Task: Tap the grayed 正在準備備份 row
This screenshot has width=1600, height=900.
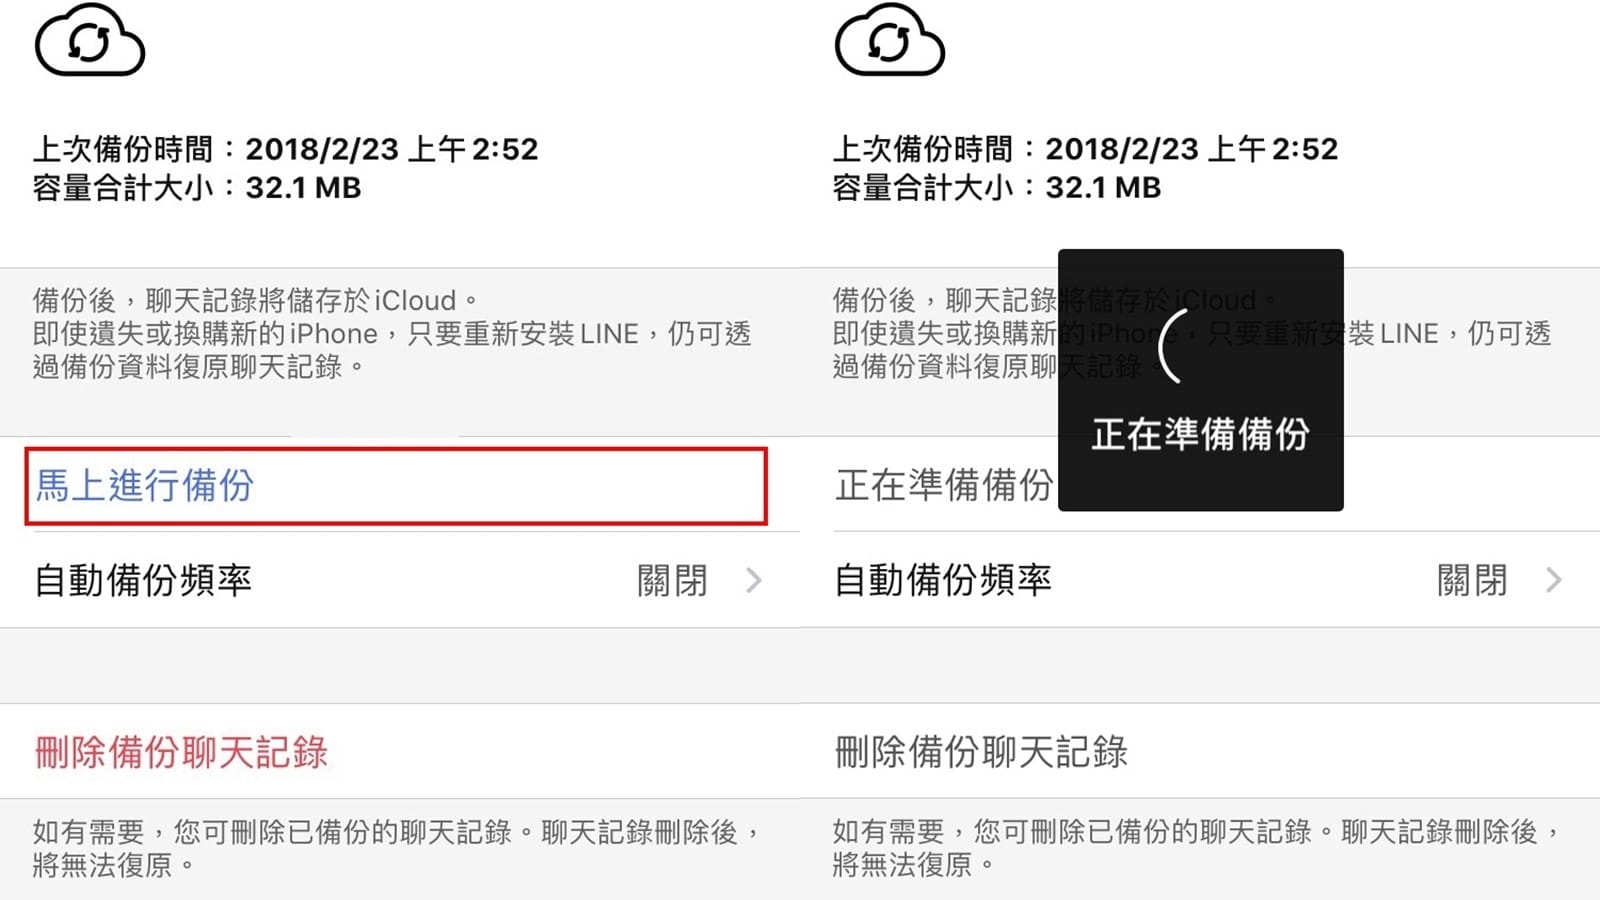Action: [944, 485]
